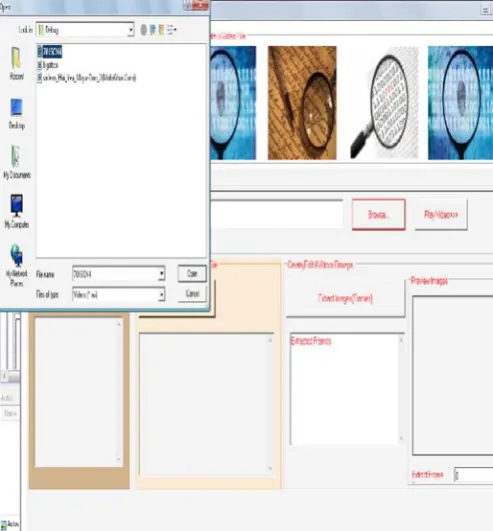Click the video path text field beside Browse
The height and width of the screenshot is (531, 493).
pos(276,214)
